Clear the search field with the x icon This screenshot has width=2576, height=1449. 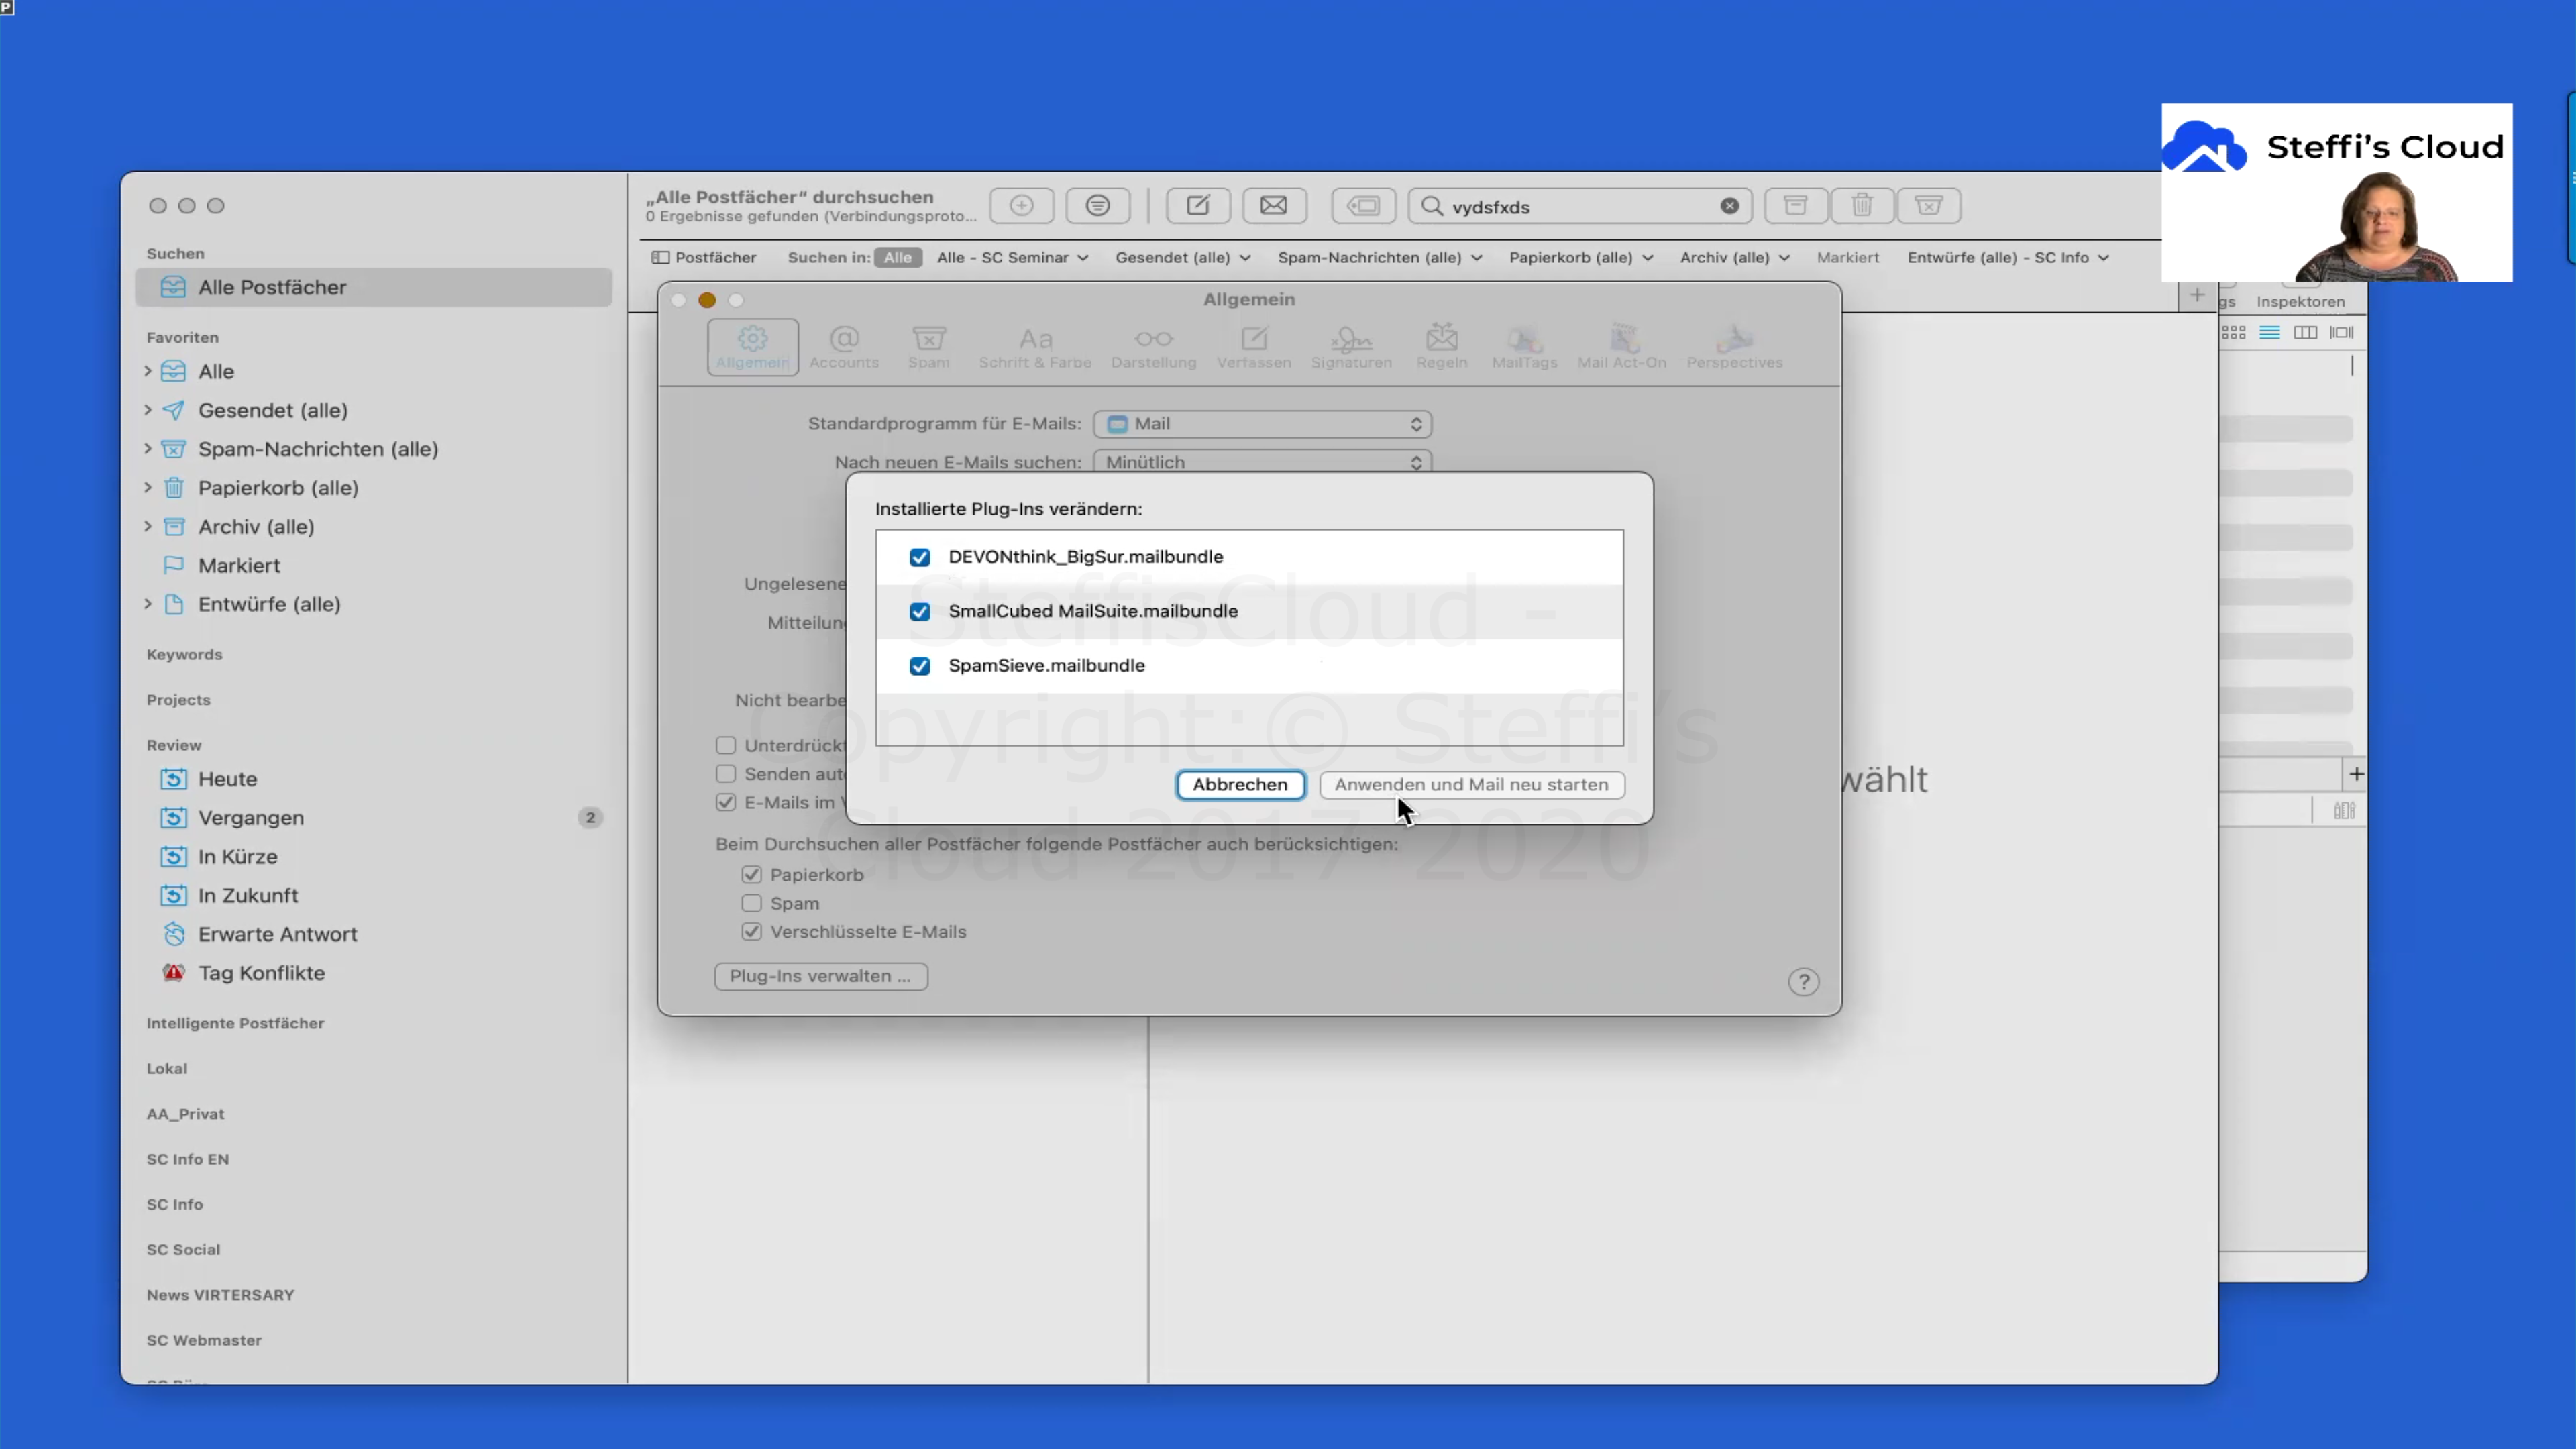click(1729, 206)
